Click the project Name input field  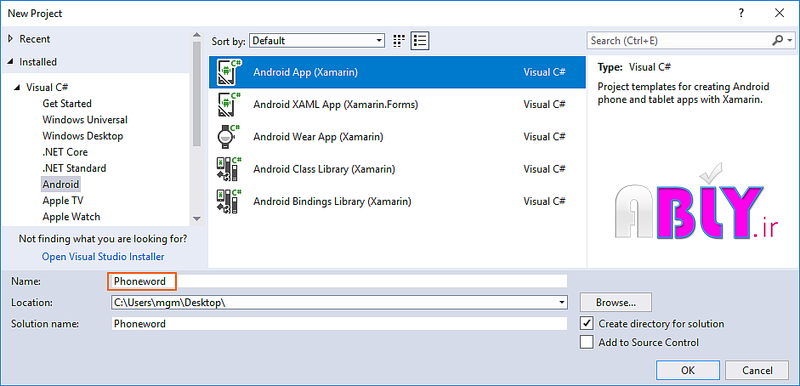point(339,281)
